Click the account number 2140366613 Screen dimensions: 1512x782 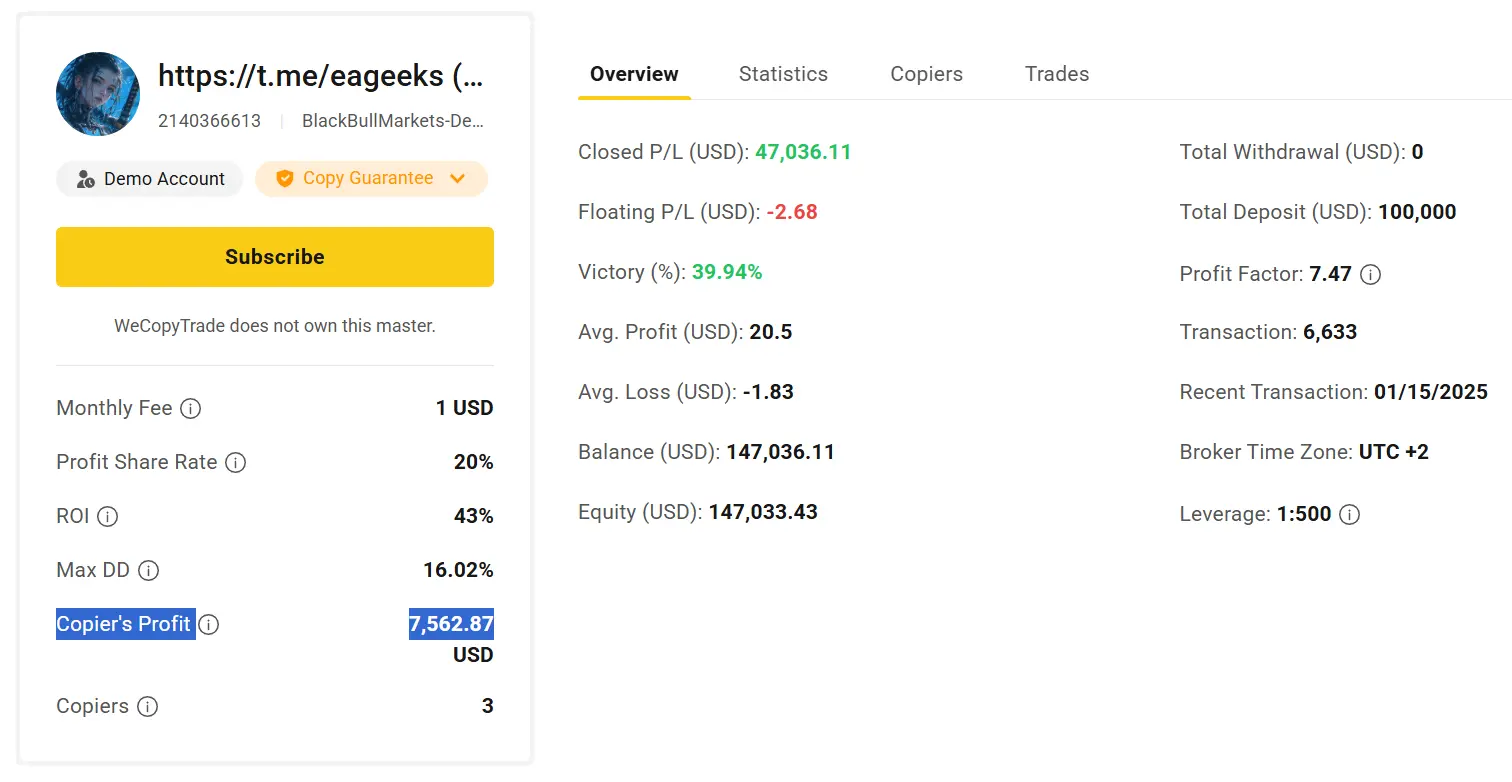(209, 121)
